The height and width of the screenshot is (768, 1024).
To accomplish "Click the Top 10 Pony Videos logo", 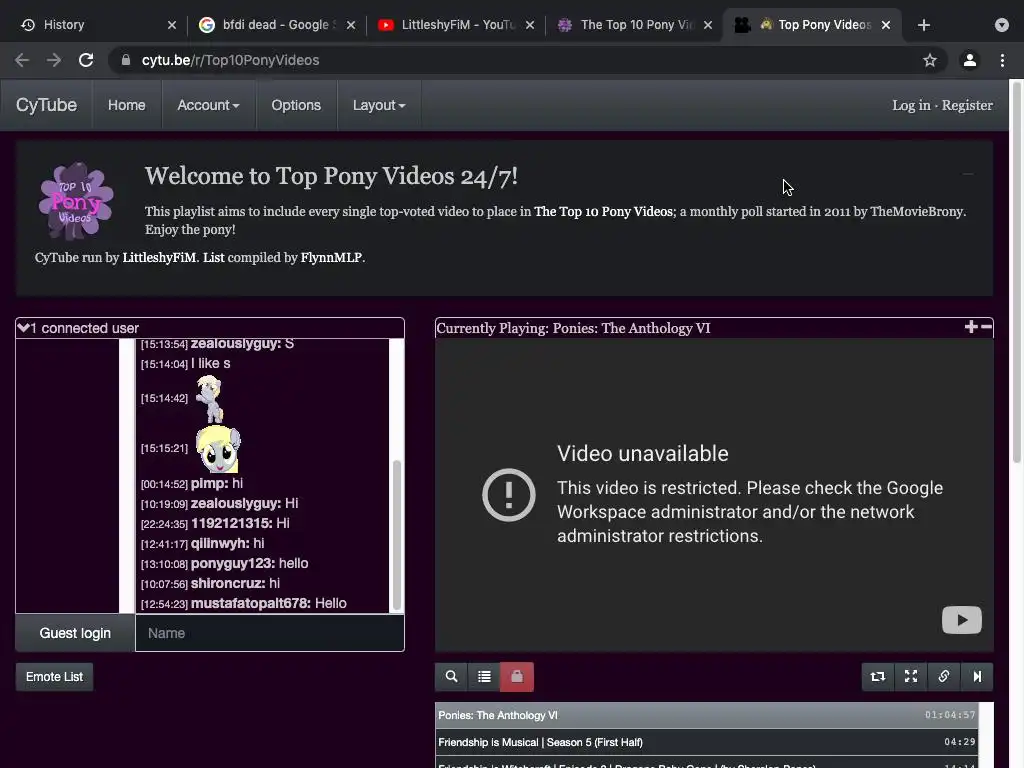I will 76,201.
